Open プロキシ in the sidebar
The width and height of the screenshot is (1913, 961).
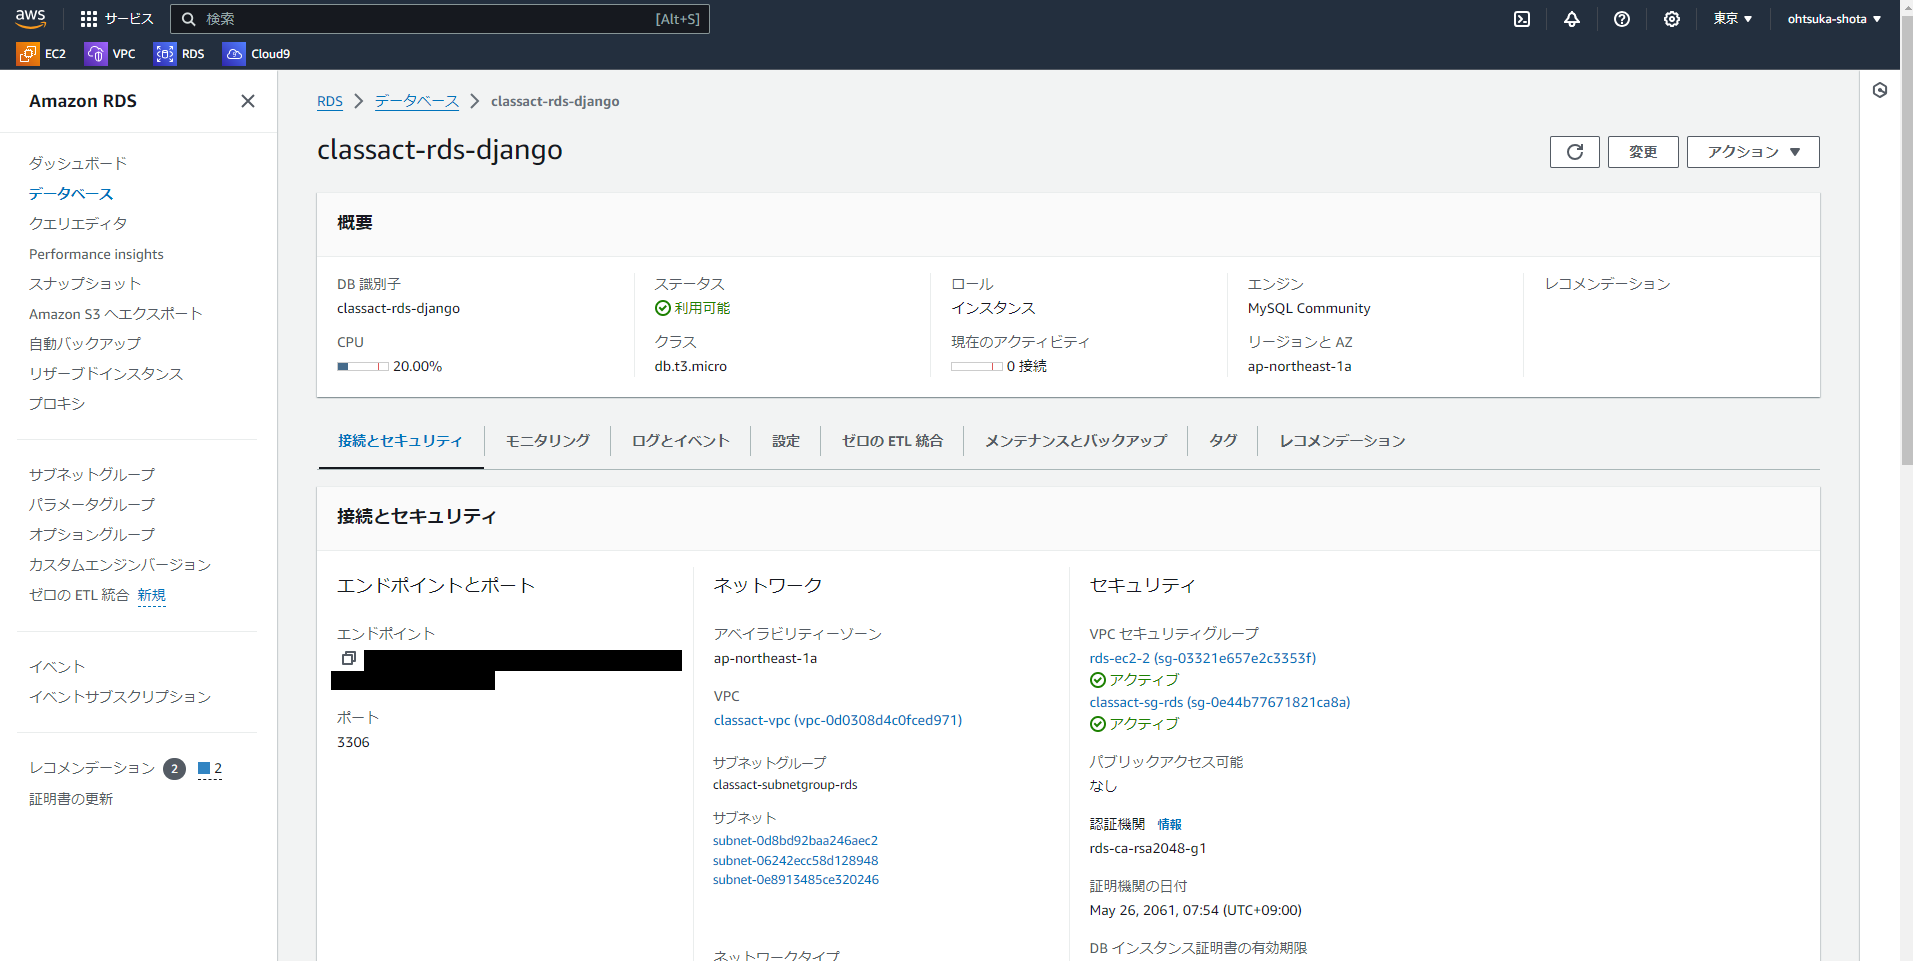[x=57, y=403]
